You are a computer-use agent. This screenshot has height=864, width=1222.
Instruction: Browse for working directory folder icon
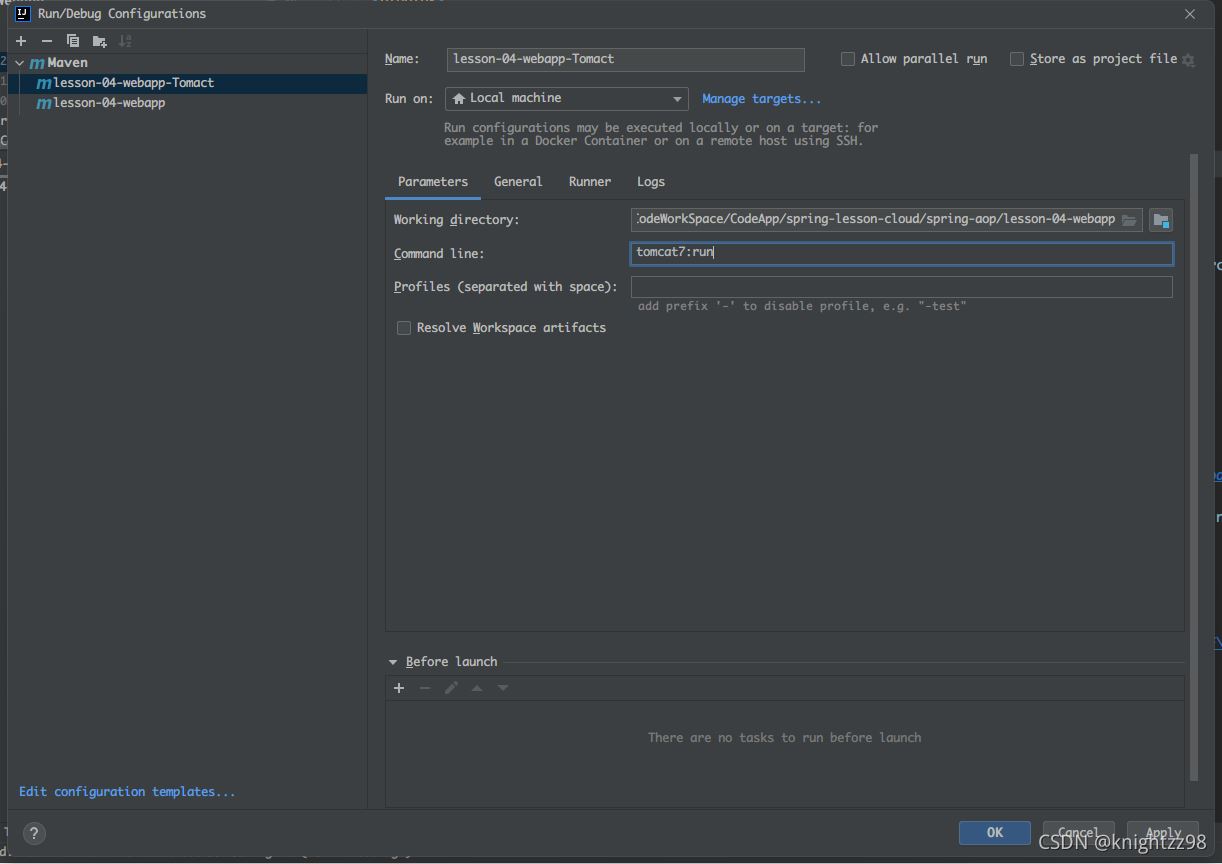pyautogui.click(x=1129, y=220)
